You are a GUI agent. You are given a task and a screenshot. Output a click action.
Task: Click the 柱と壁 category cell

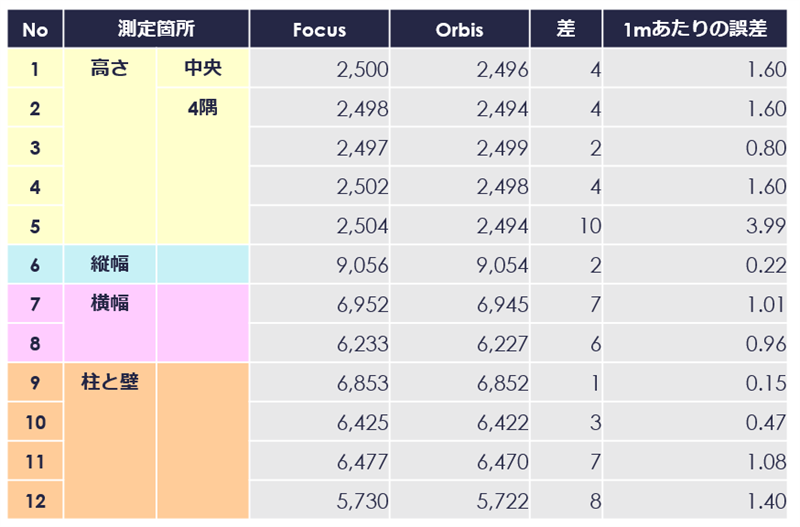coord(109,382)
